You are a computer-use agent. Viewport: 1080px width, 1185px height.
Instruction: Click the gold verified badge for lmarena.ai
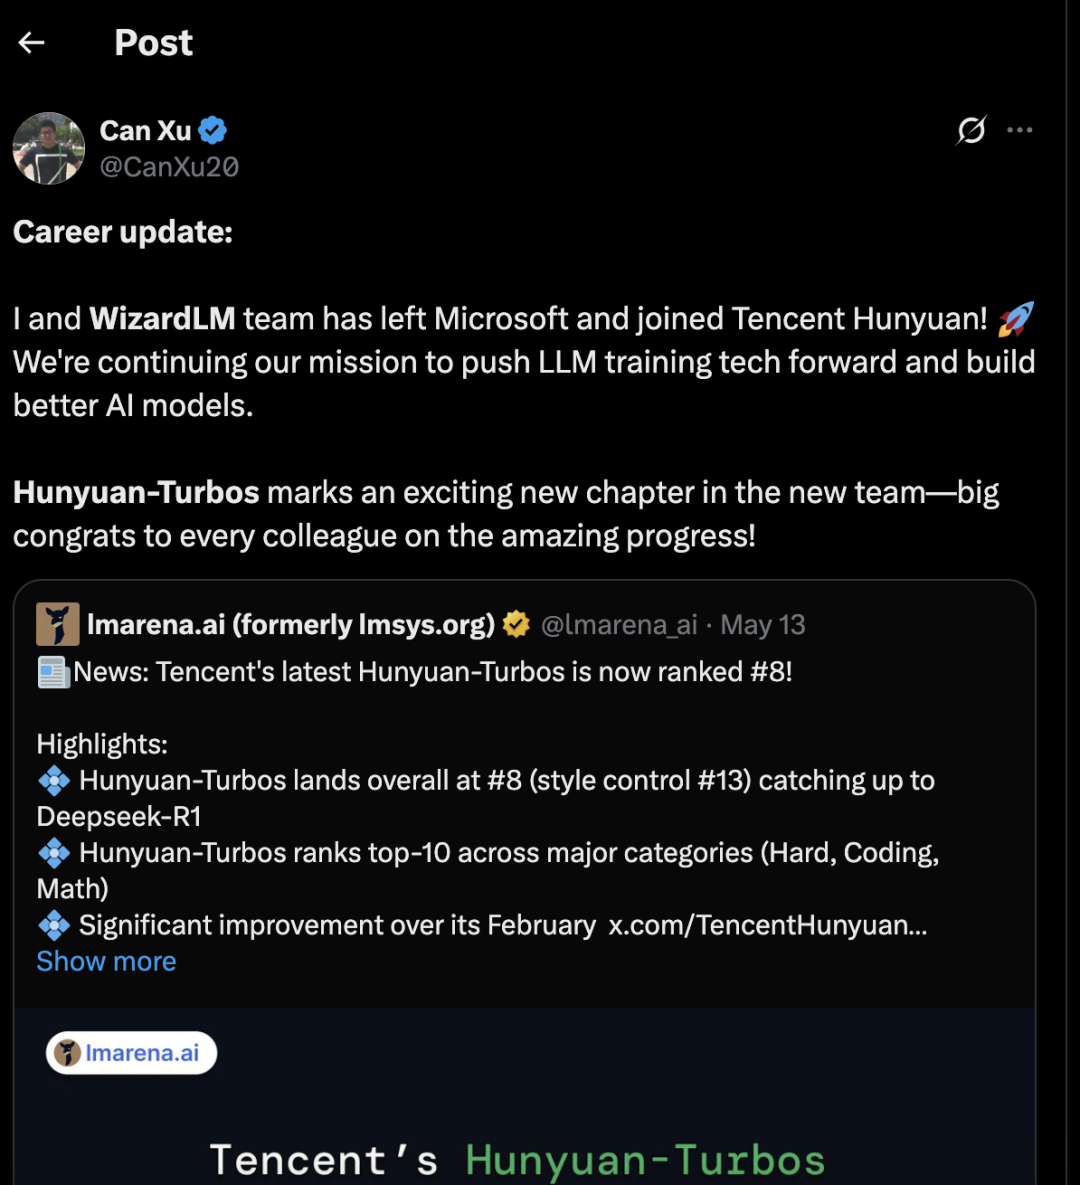[x=516, y=624]
